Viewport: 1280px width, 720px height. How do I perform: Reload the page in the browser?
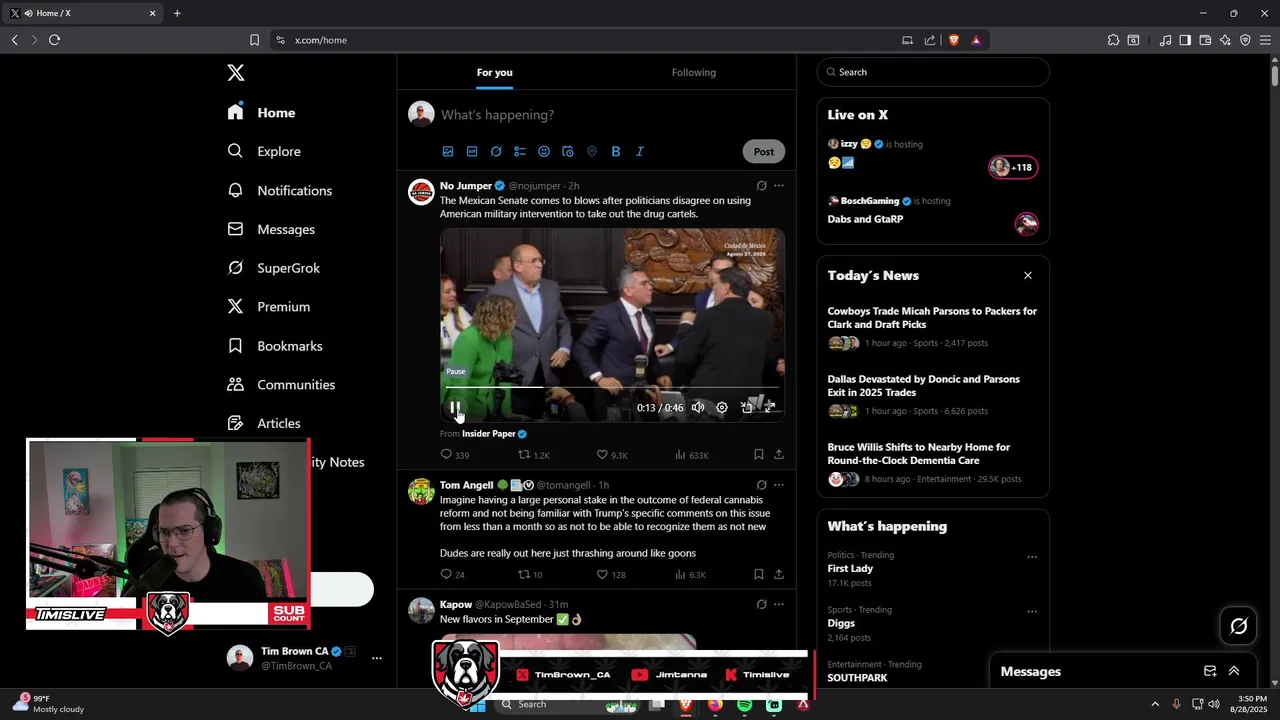(x=54, y=40)
